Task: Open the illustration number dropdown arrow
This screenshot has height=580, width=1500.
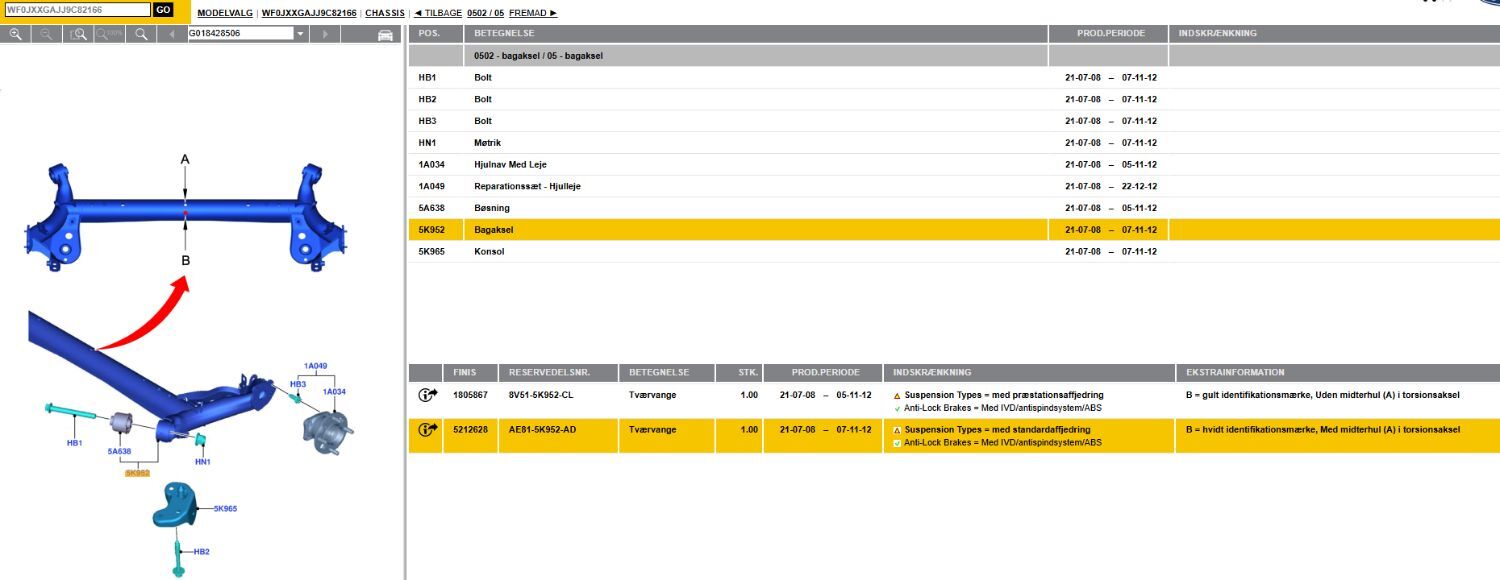Action: [x=300, y=34]
